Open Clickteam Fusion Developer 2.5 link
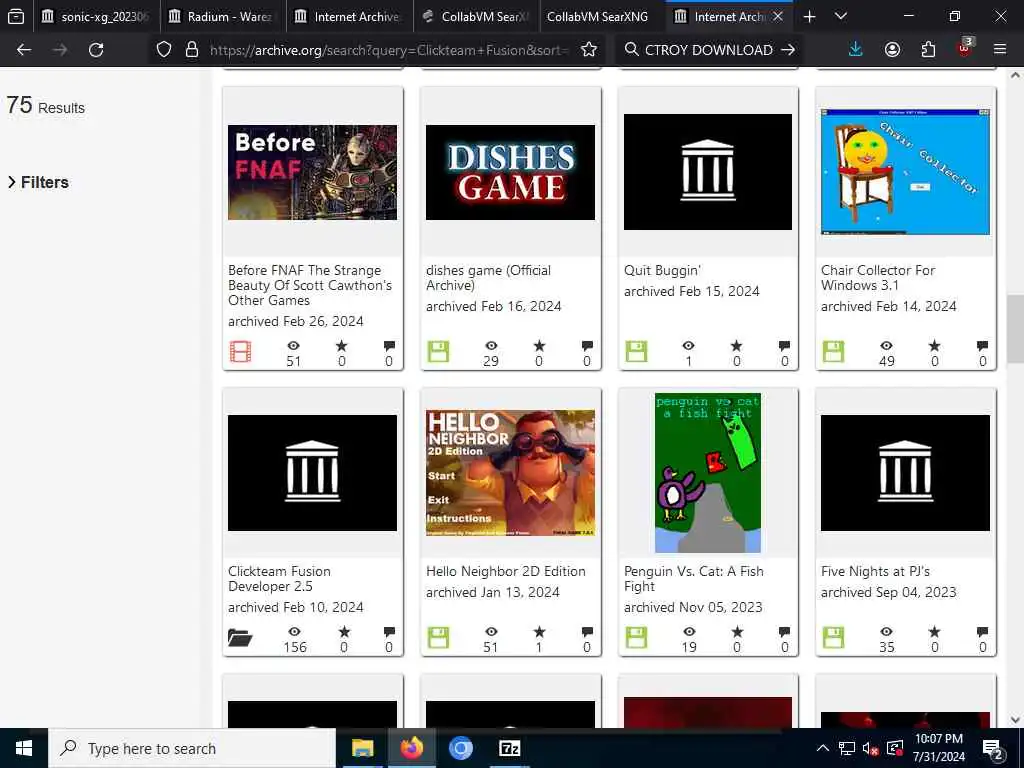 pyautogui.click(x=279, y=579)
